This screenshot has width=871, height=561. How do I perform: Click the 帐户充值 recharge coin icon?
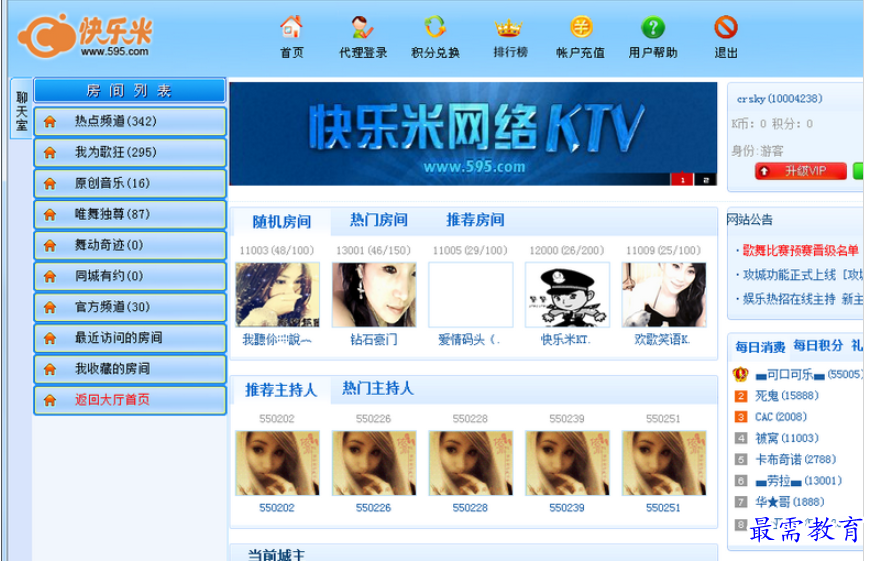click(581, 27)
